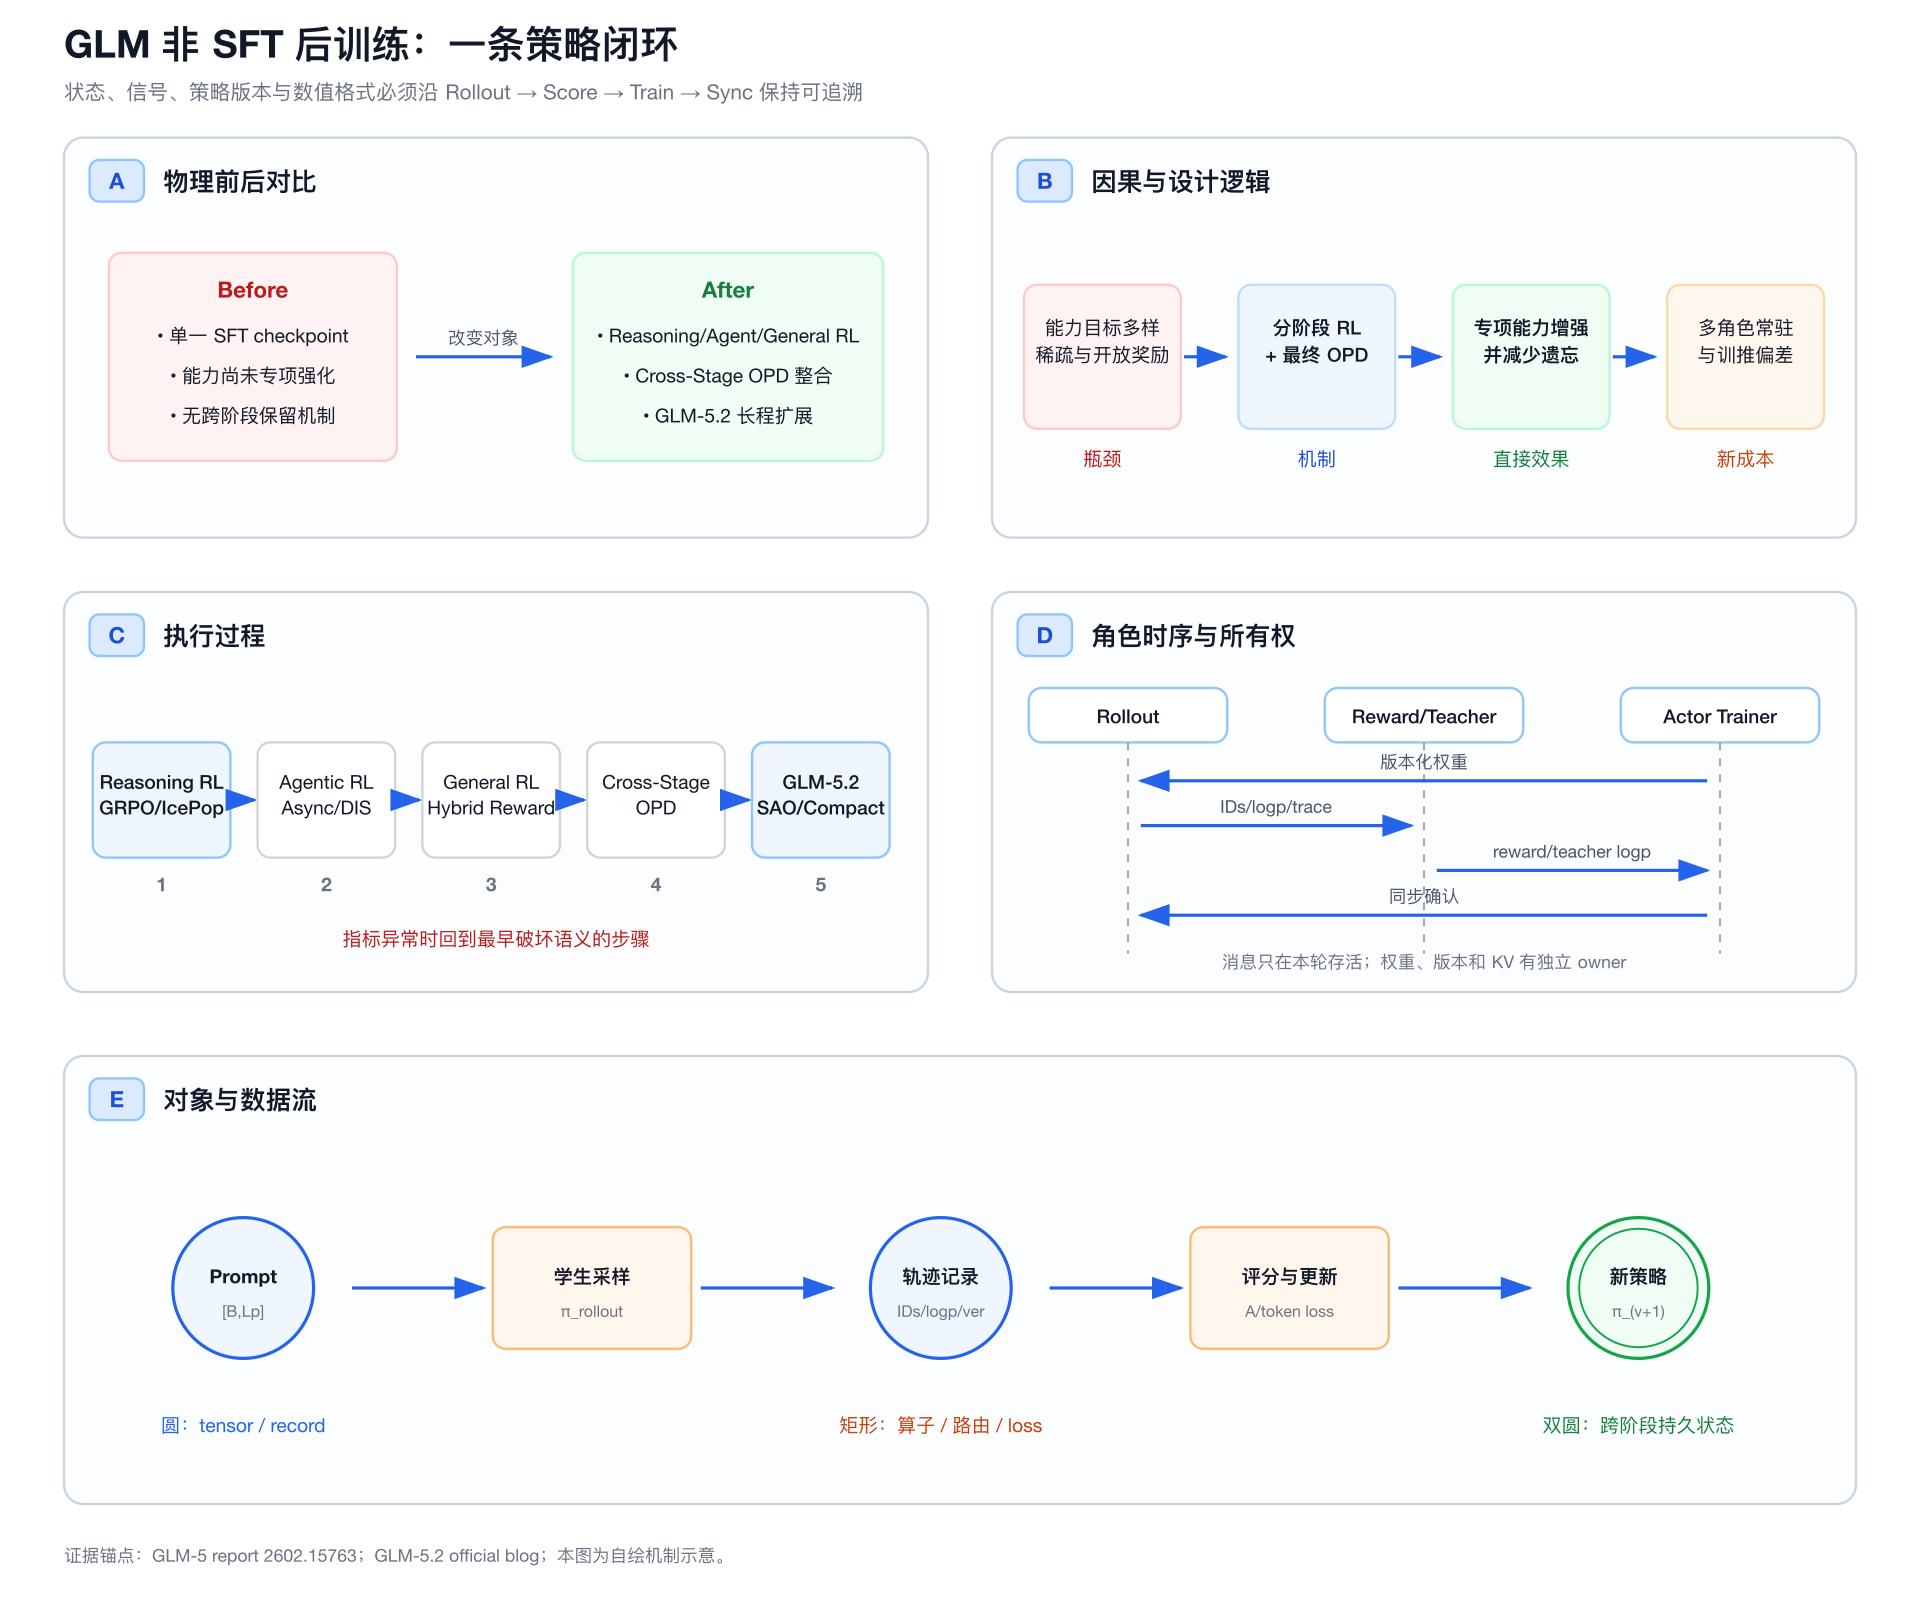Viewport: 1920px width, 1600px height.
Task: Click the General RL Hybrid Reward step
Action: (x=491, y=800)
